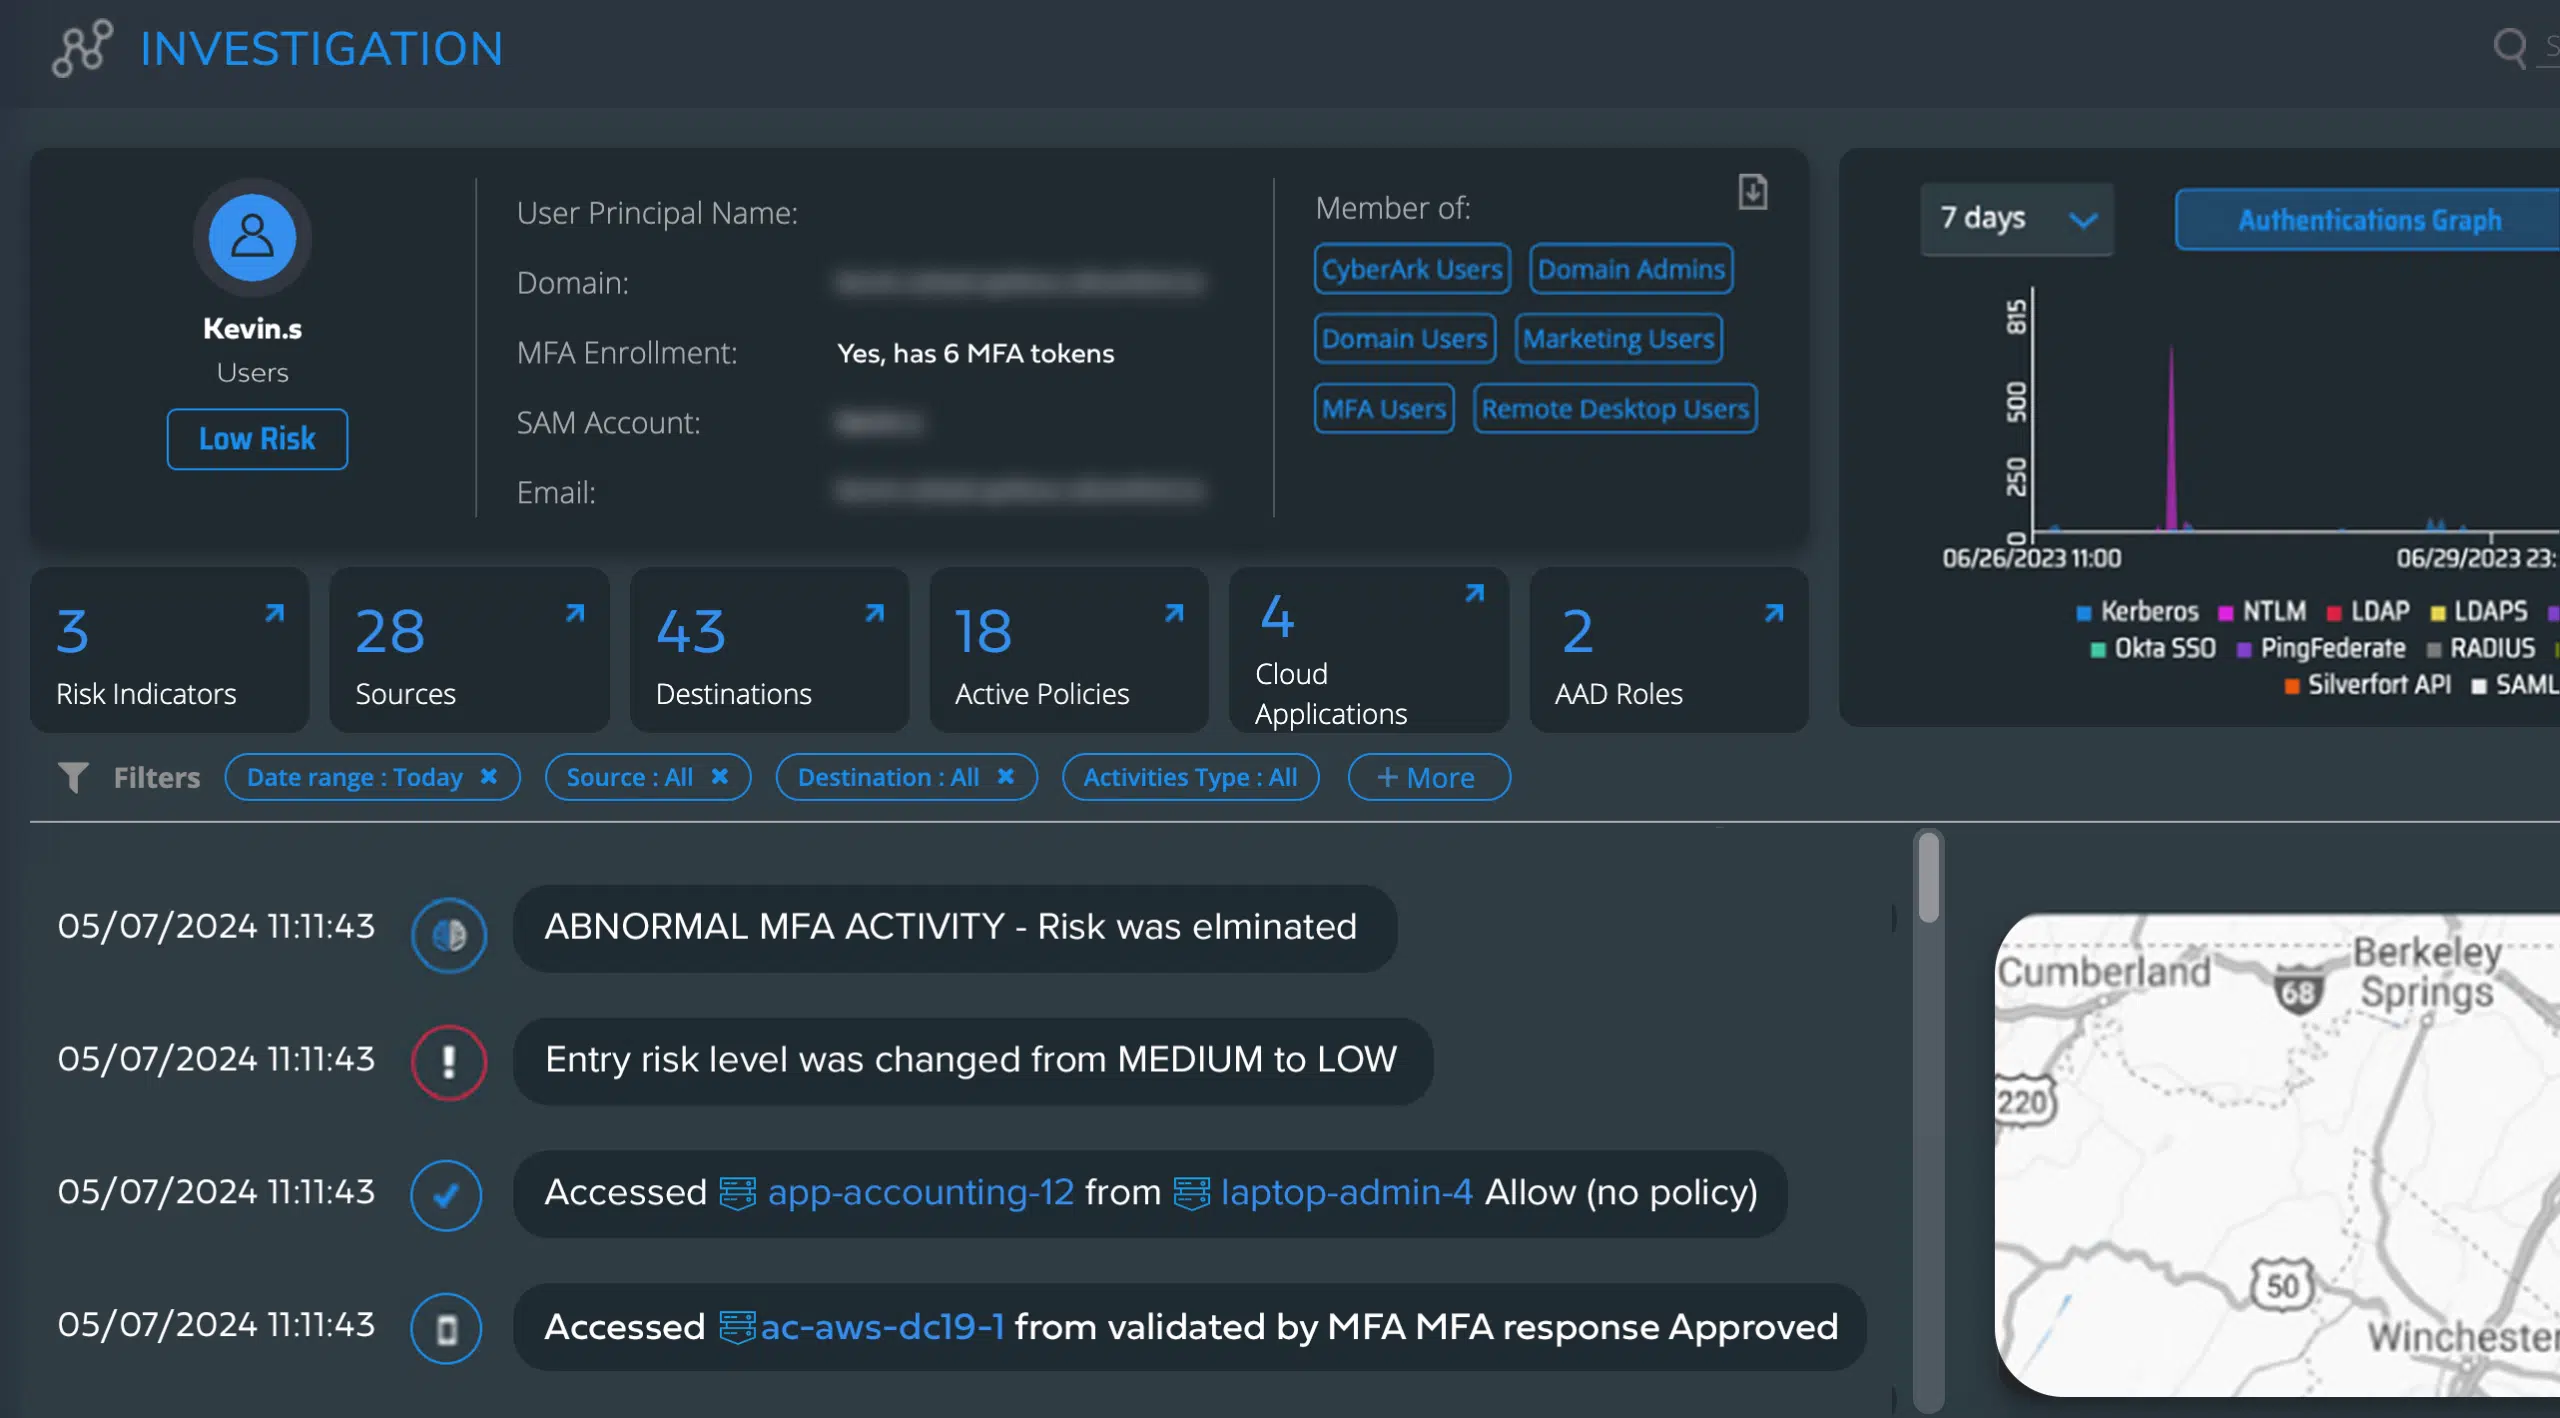
Task: Open Sources card arrow icon
Action: (x=574, y=613)
